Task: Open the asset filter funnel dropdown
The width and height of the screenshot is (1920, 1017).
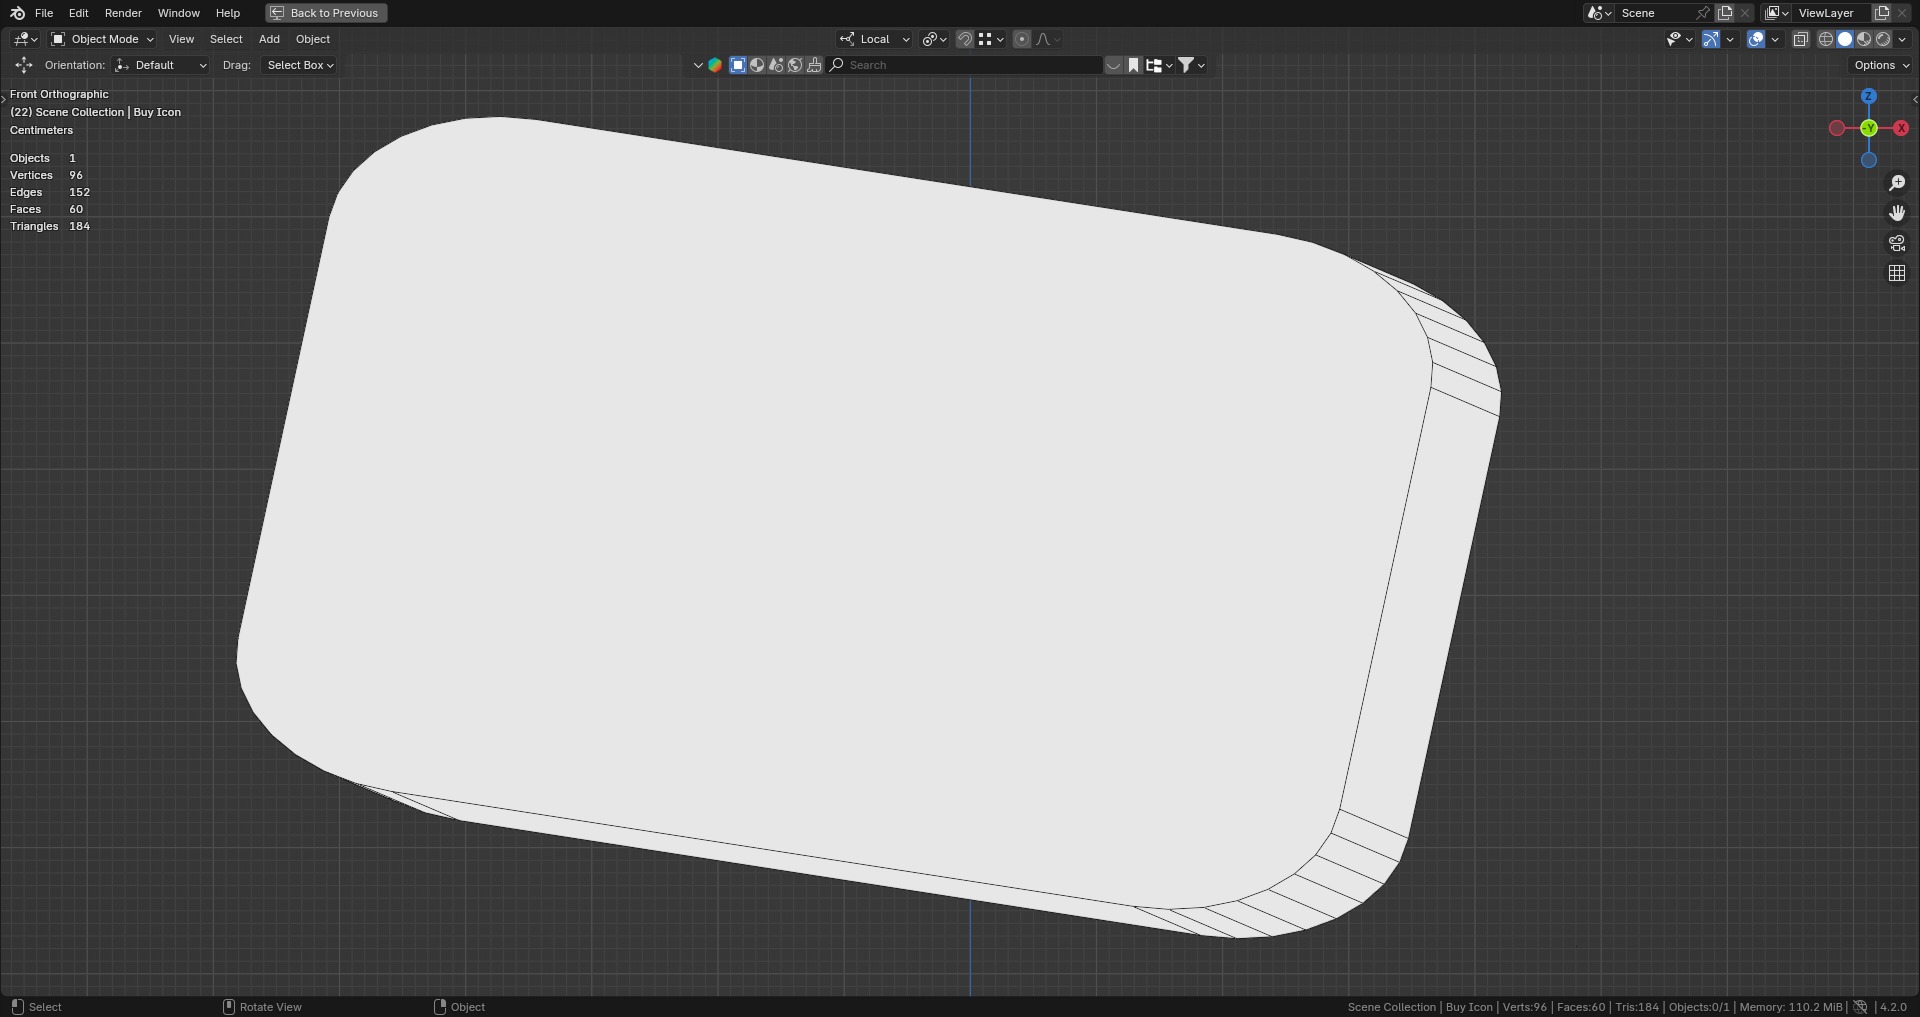Action: [x=1191, y=65]
